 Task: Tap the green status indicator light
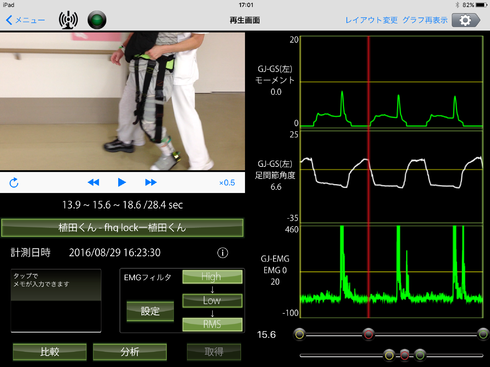point(97,20)
